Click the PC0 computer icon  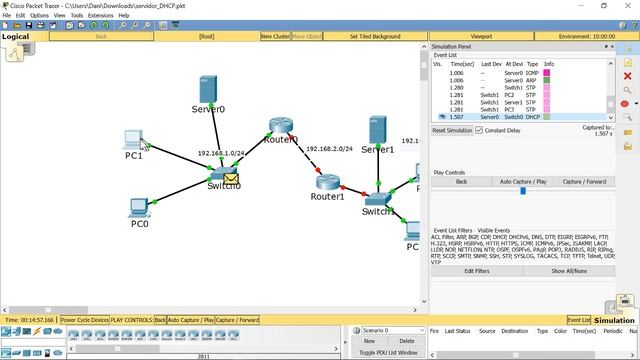139,207
